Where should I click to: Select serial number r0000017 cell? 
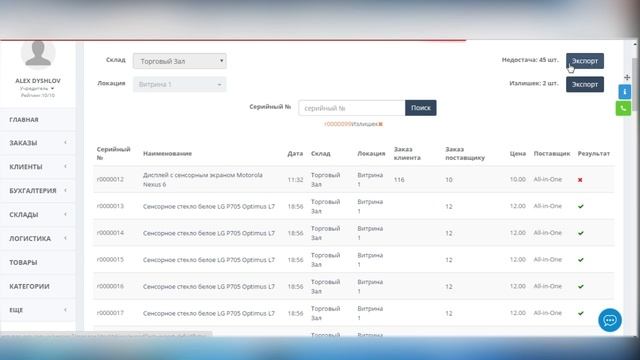click(x=110, y=313)
